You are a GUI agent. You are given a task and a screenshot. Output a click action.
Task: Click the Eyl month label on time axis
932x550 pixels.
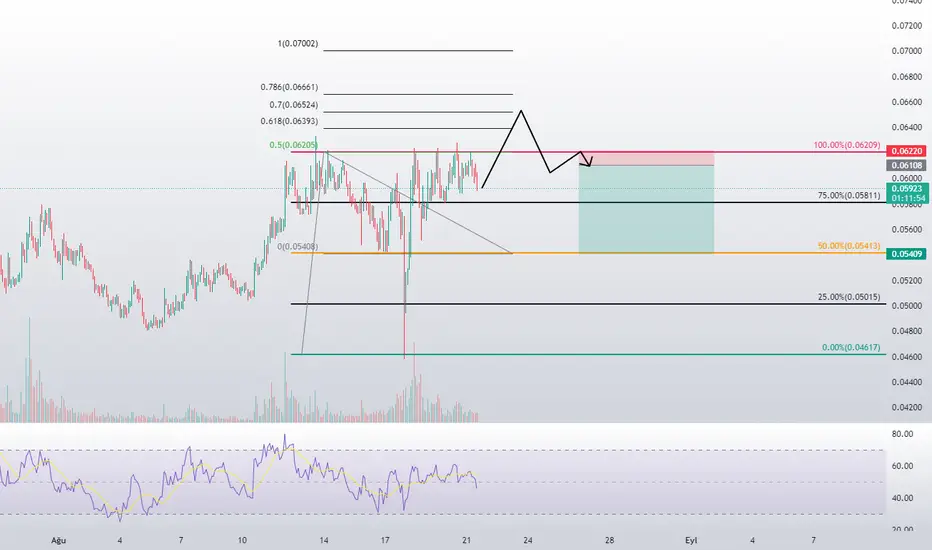pyautogui.click(x=691, y=540)
